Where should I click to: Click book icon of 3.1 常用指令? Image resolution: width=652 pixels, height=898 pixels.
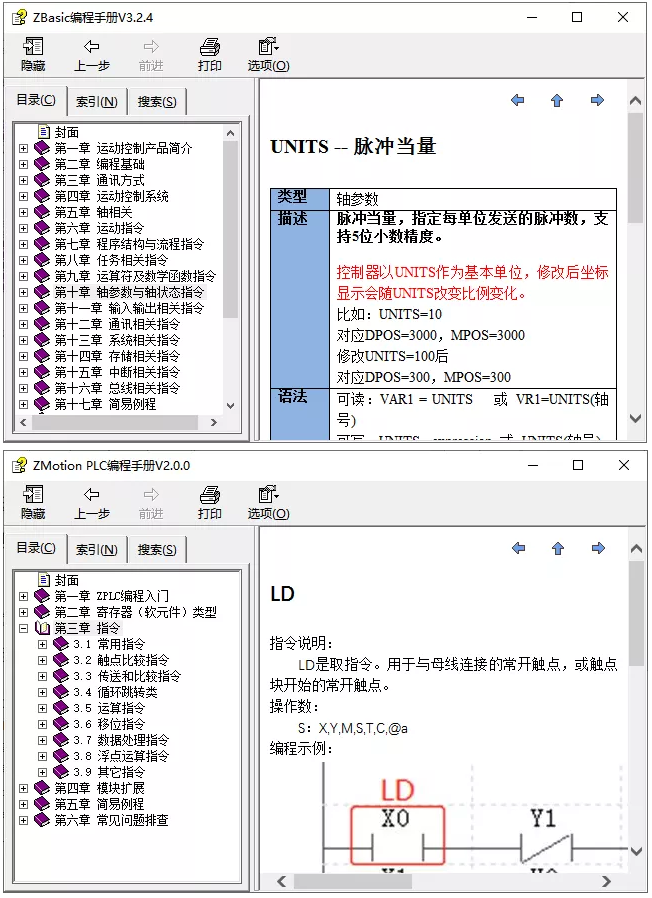click(61, 644)
